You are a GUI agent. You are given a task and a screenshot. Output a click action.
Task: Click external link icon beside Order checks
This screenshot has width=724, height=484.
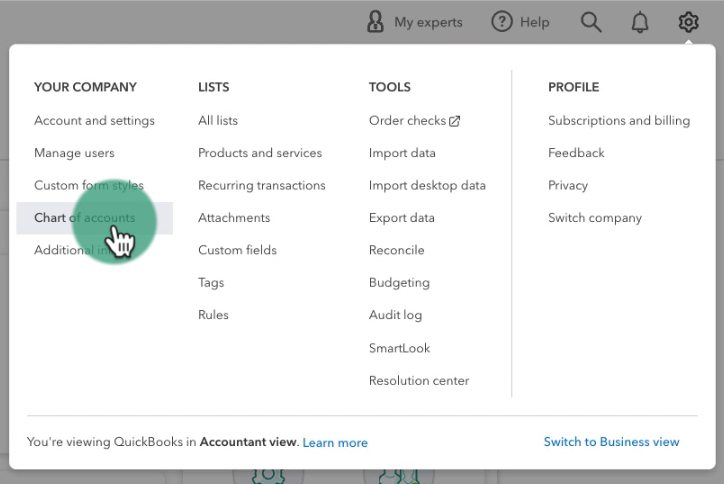click(x=454, y=121)
